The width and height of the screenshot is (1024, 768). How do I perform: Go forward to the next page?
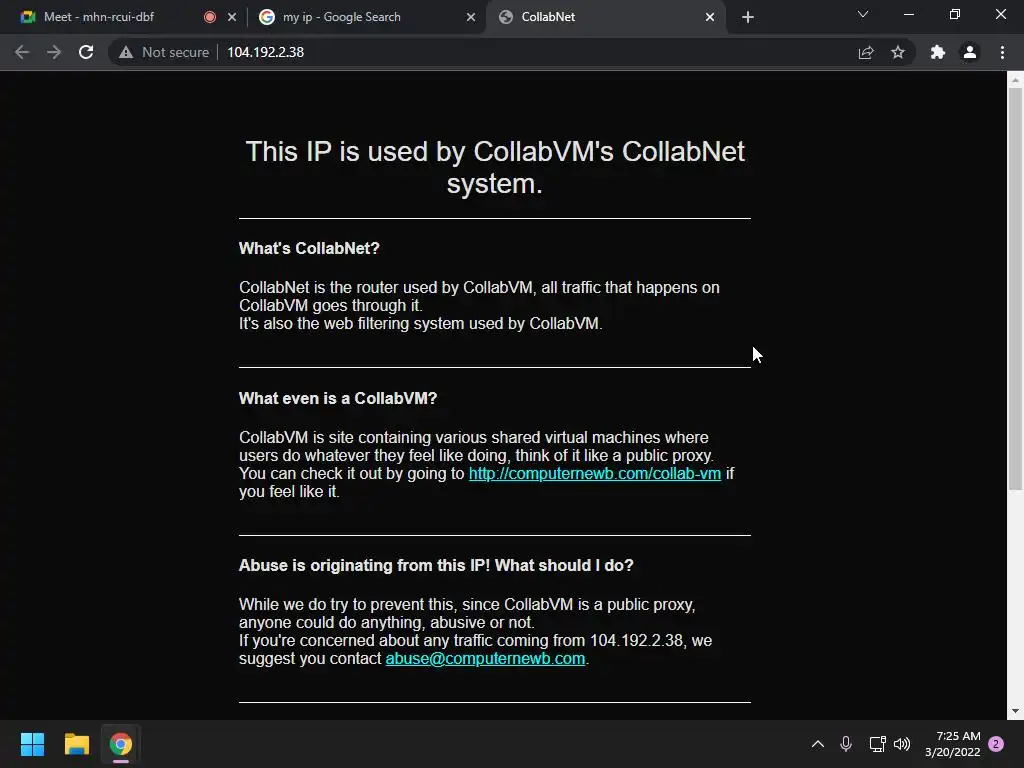click(54, 52)
